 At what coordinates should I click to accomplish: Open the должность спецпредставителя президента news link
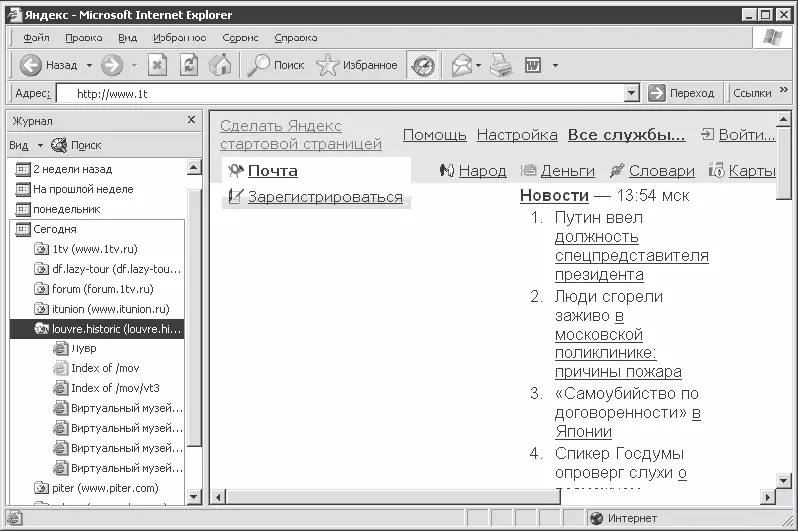pos(632,256)
